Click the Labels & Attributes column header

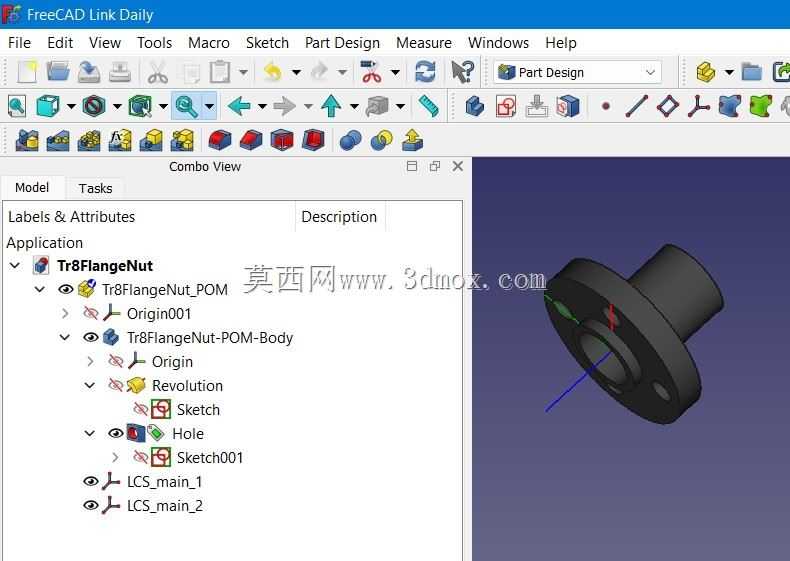click(x=72, y=217)
